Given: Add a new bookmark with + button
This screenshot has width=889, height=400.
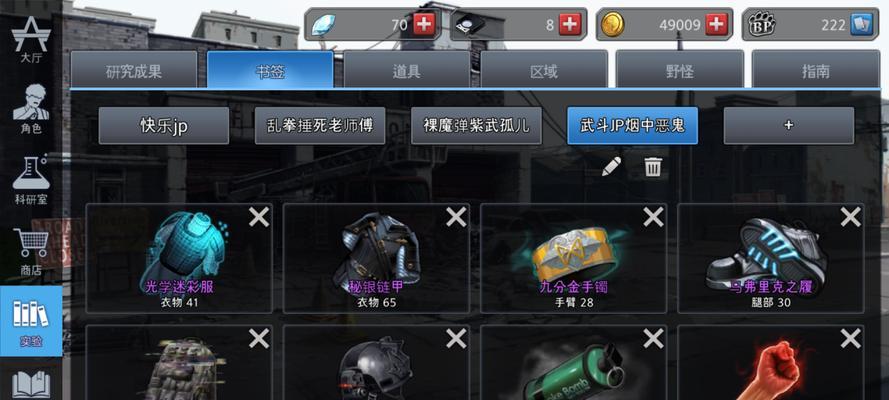Looking at the screenshot, I should pos(789,125).
